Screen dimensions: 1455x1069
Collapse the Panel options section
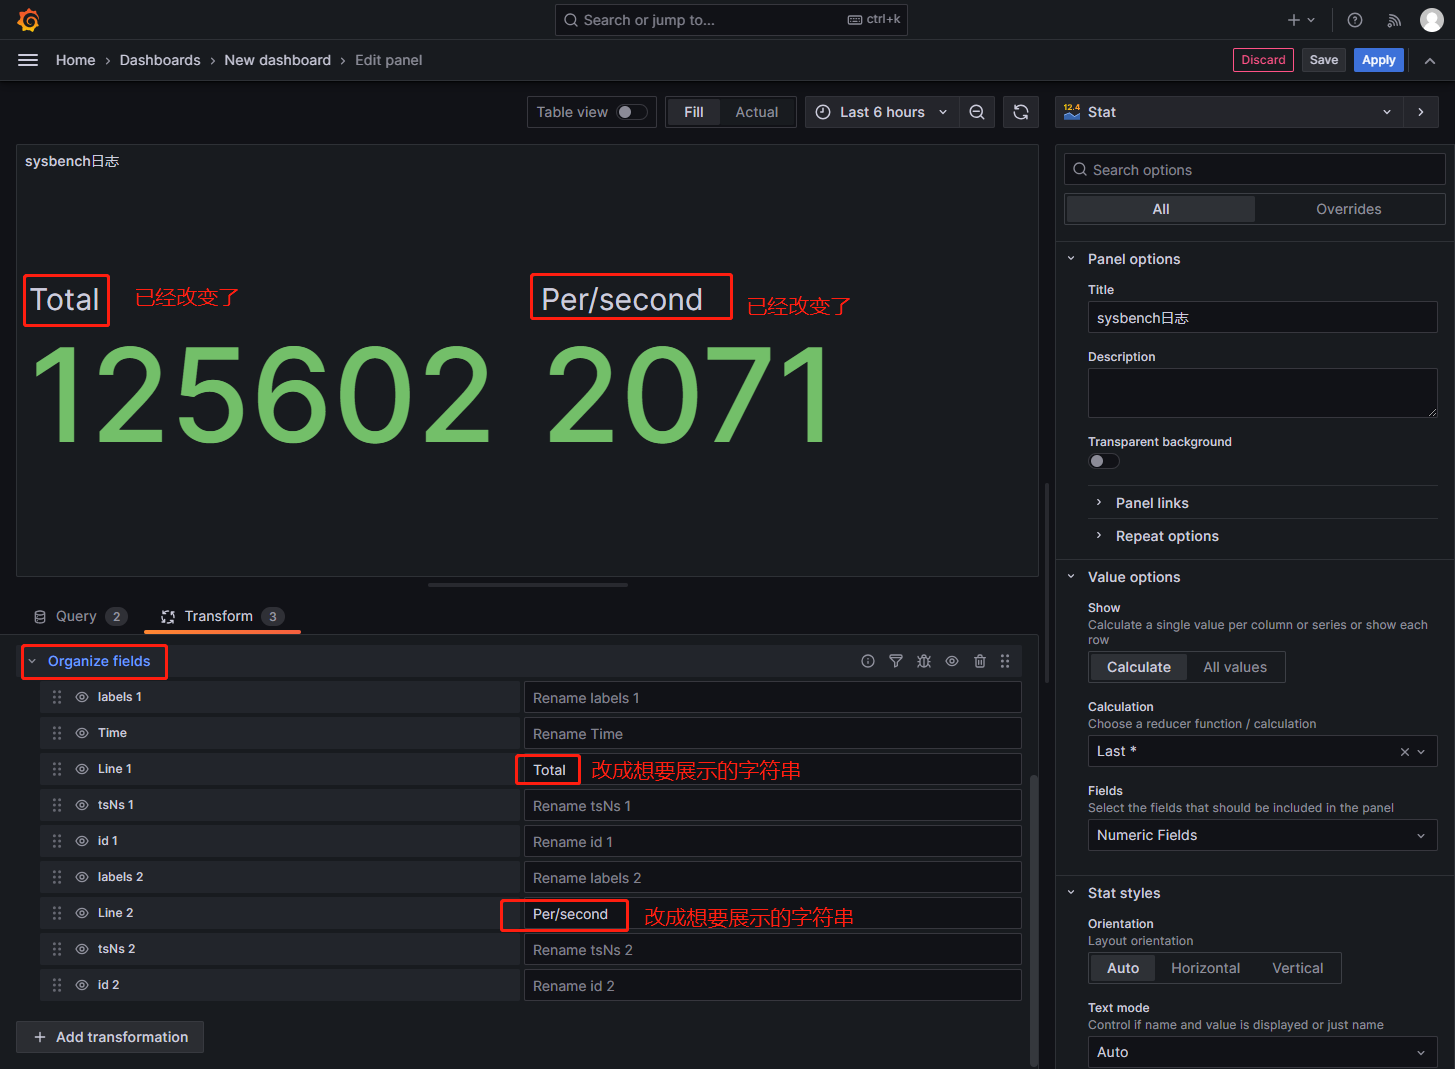coord(1071,259)
